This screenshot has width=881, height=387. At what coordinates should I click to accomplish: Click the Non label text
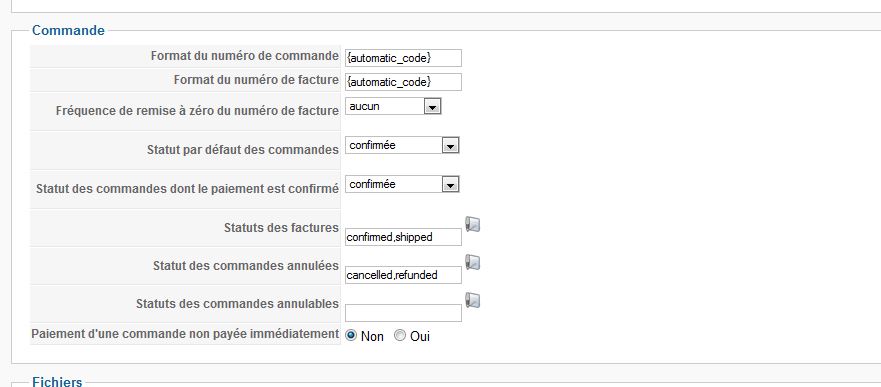click(x=372, y=336)
